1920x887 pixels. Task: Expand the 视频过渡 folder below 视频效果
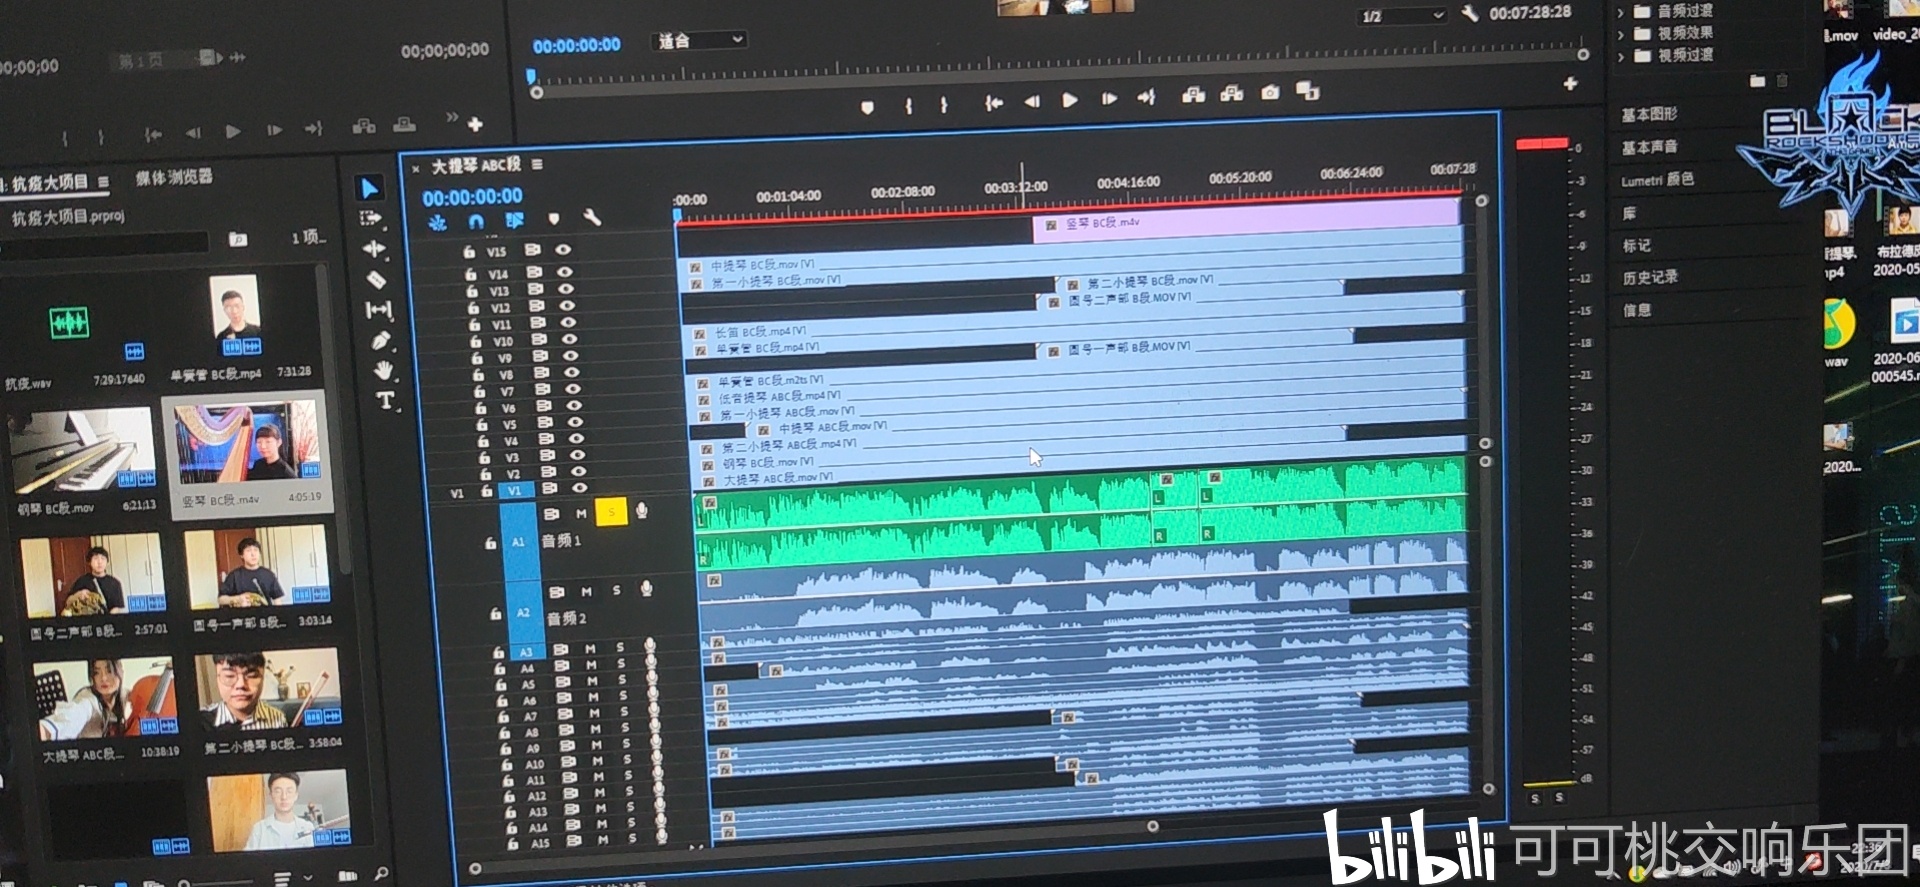1620,56
